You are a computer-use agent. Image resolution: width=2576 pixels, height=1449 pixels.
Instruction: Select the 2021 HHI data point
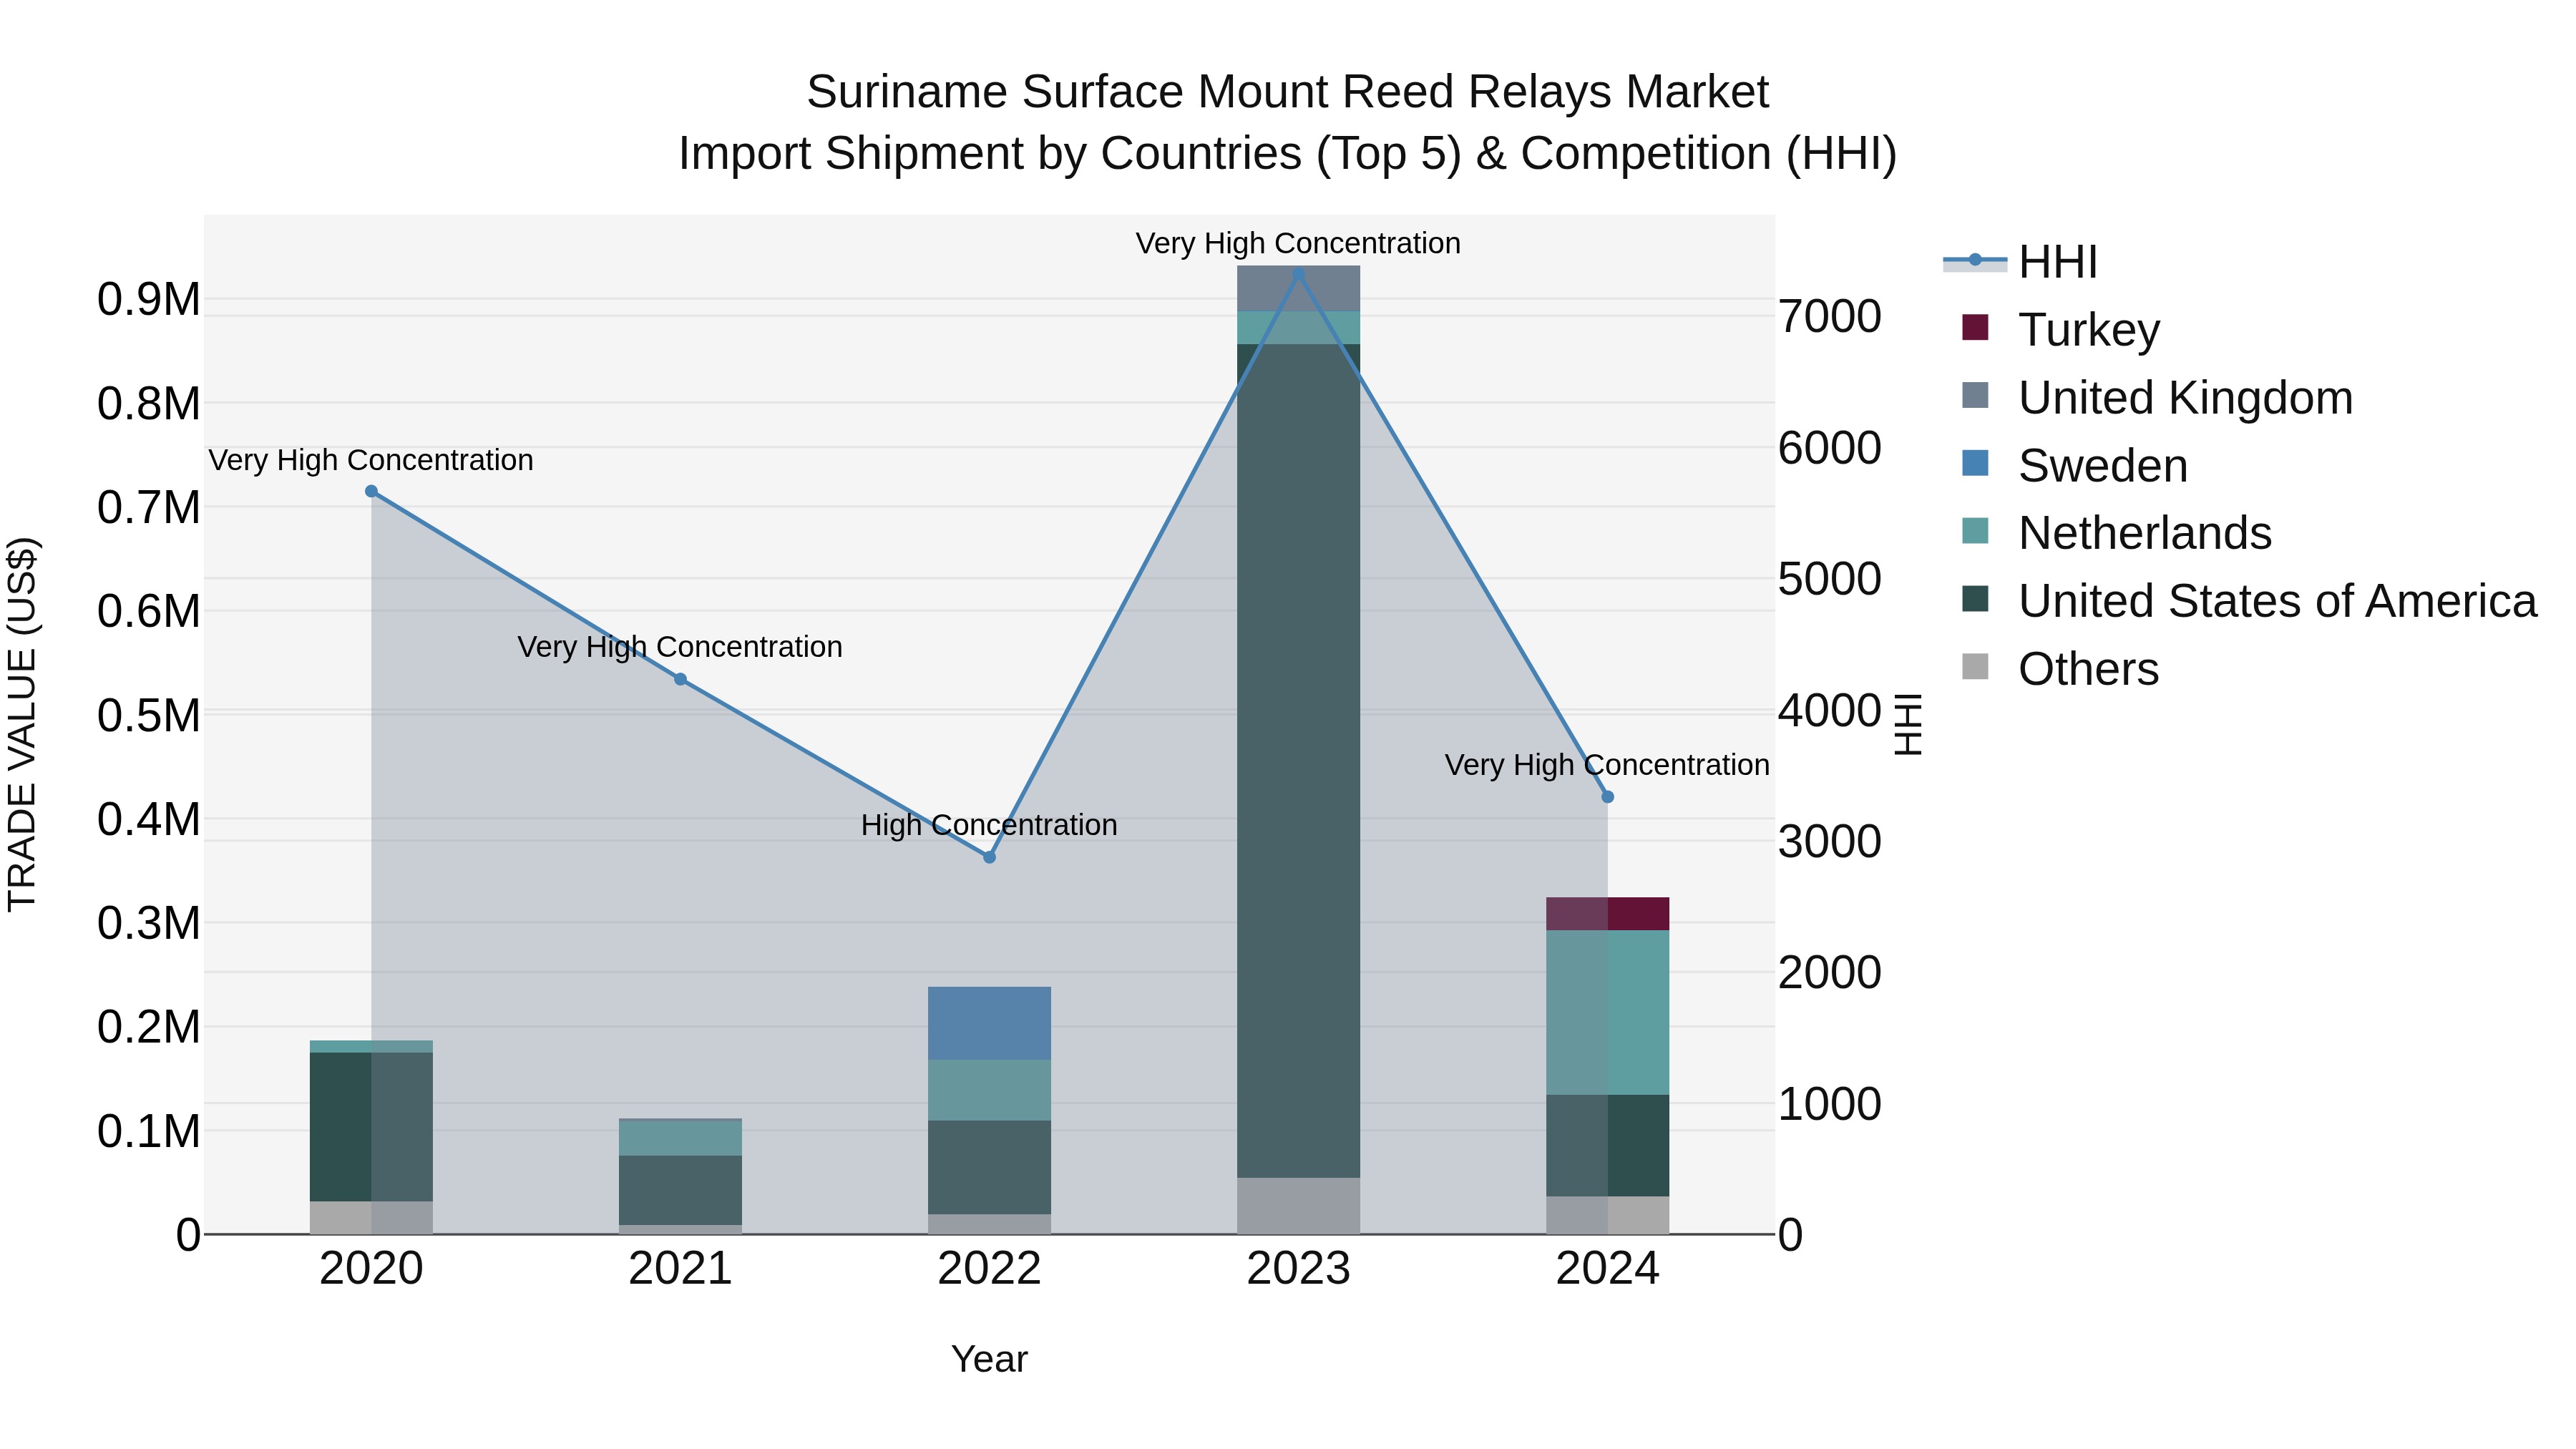point(680,679)
